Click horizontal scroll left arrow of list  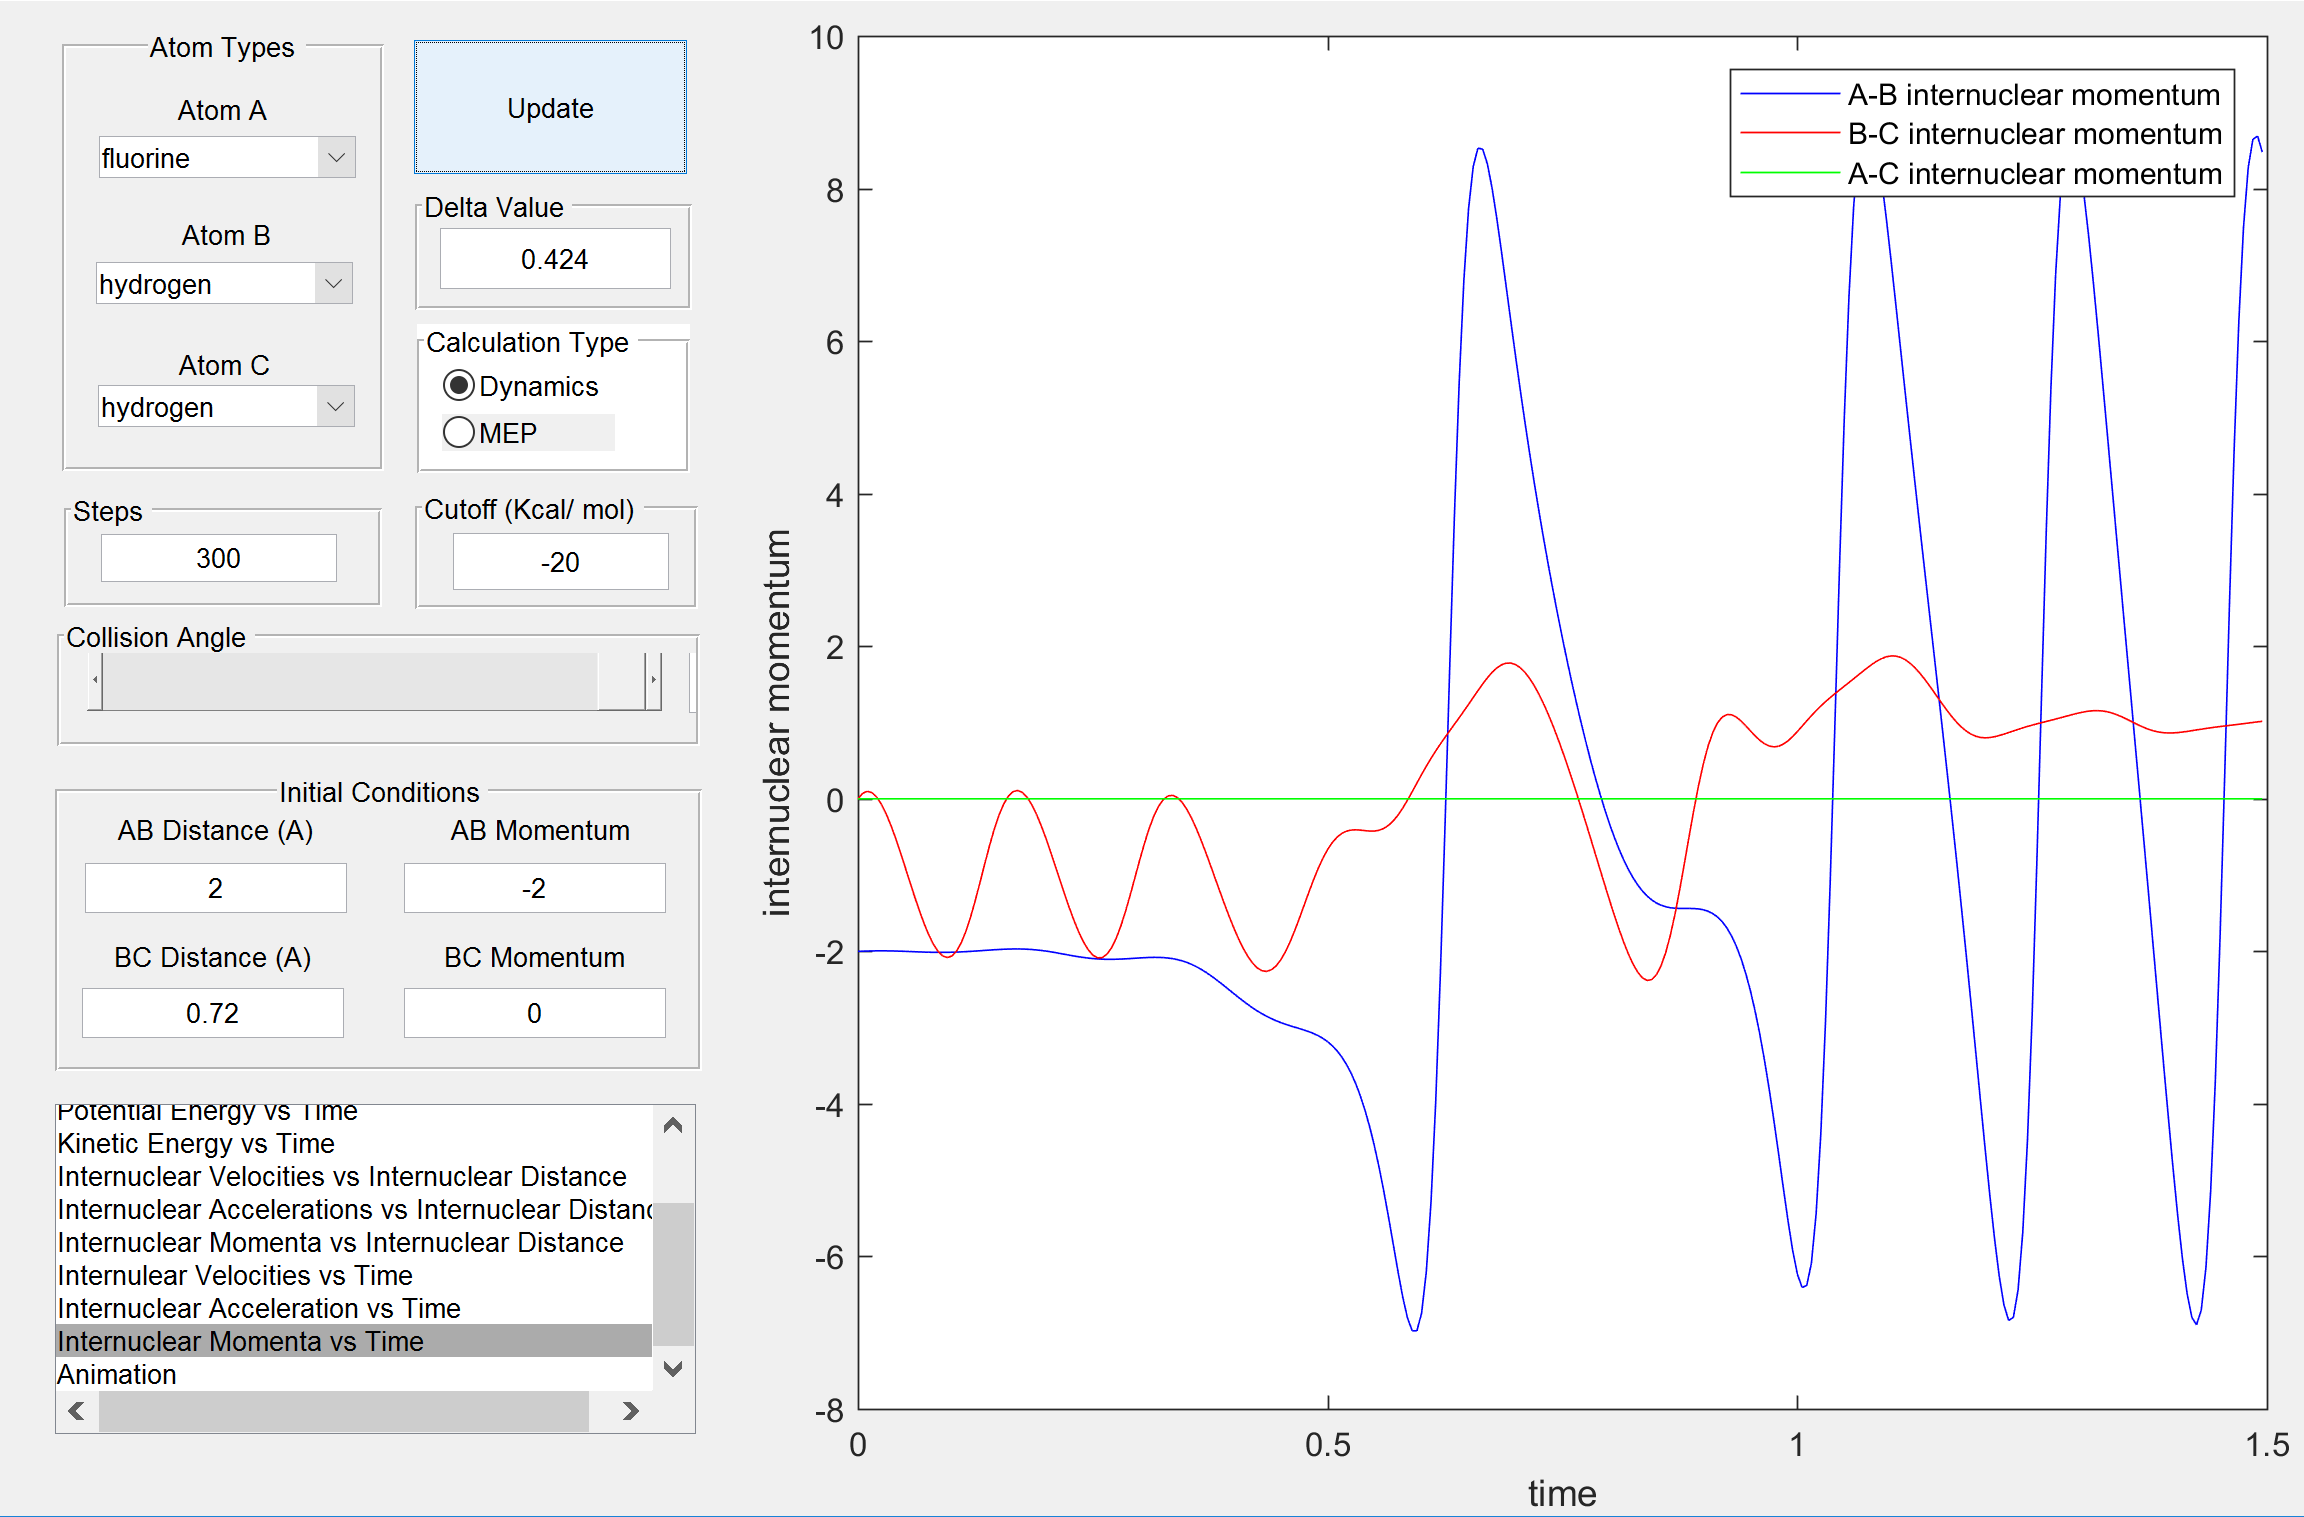coord(77,1411)
